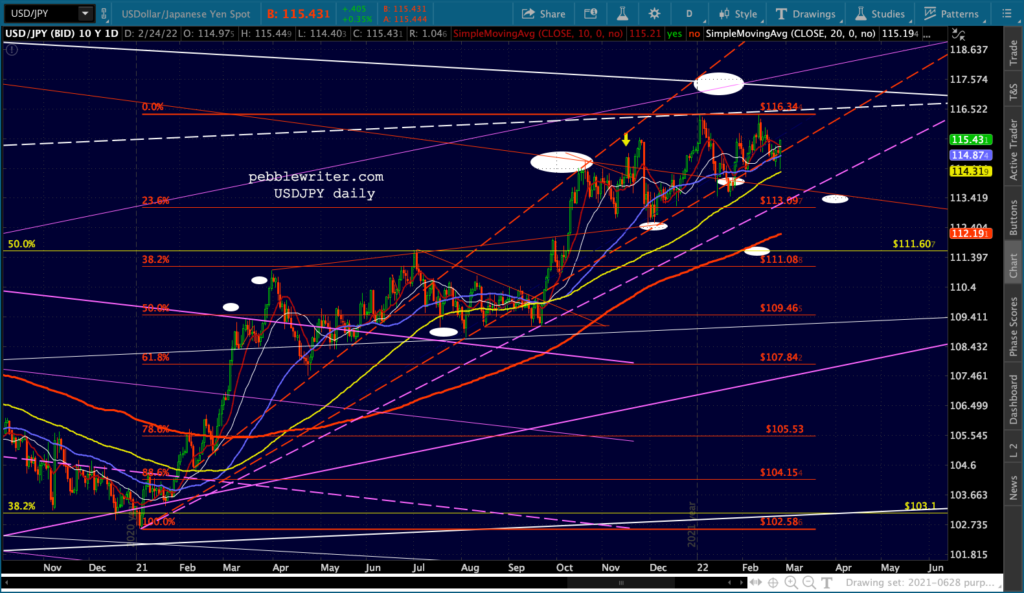The height and width of the screenshot is (593, 1024).
Task: Click the $111.08 Fibonacci level label
Action: (x=781, y=259)
